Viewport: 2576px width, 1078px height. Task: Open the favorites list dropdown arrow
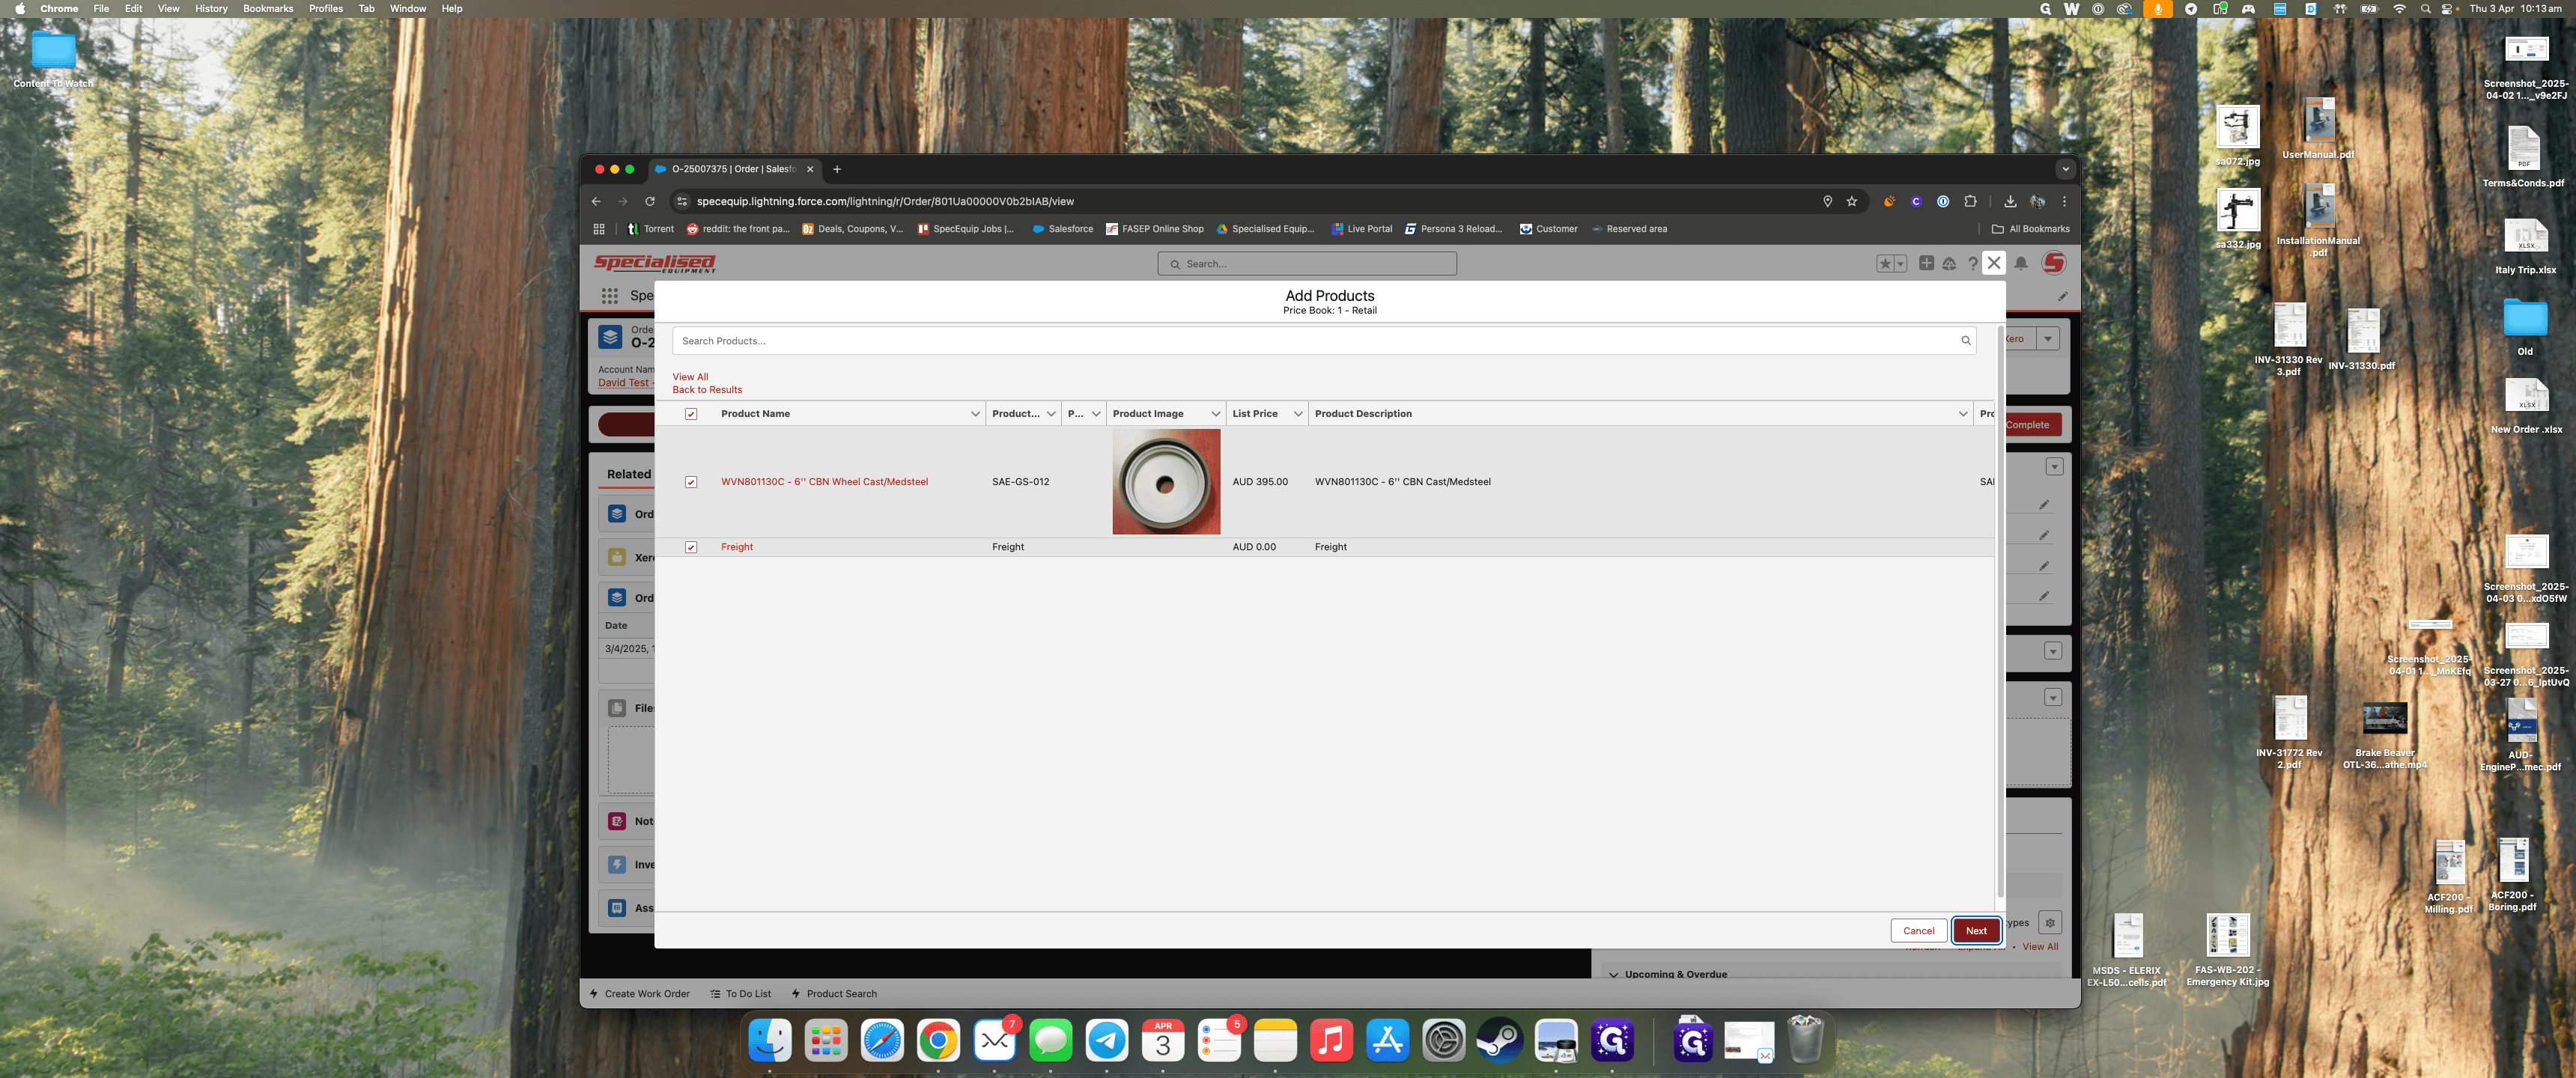(x=1900, y=264)
